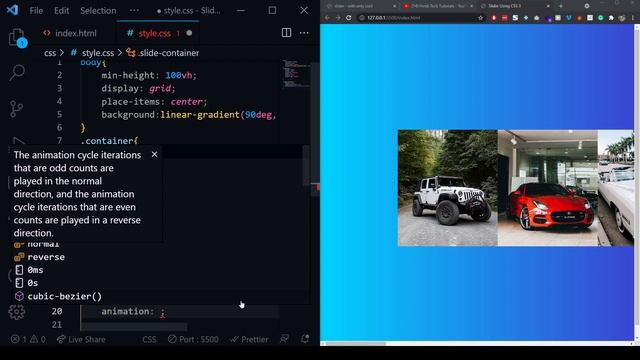Image resolution: width=640 pixels, height=360 pixels.
Task: Click the linear-gradient value on line 5
Action: click(x=200, y=115)
